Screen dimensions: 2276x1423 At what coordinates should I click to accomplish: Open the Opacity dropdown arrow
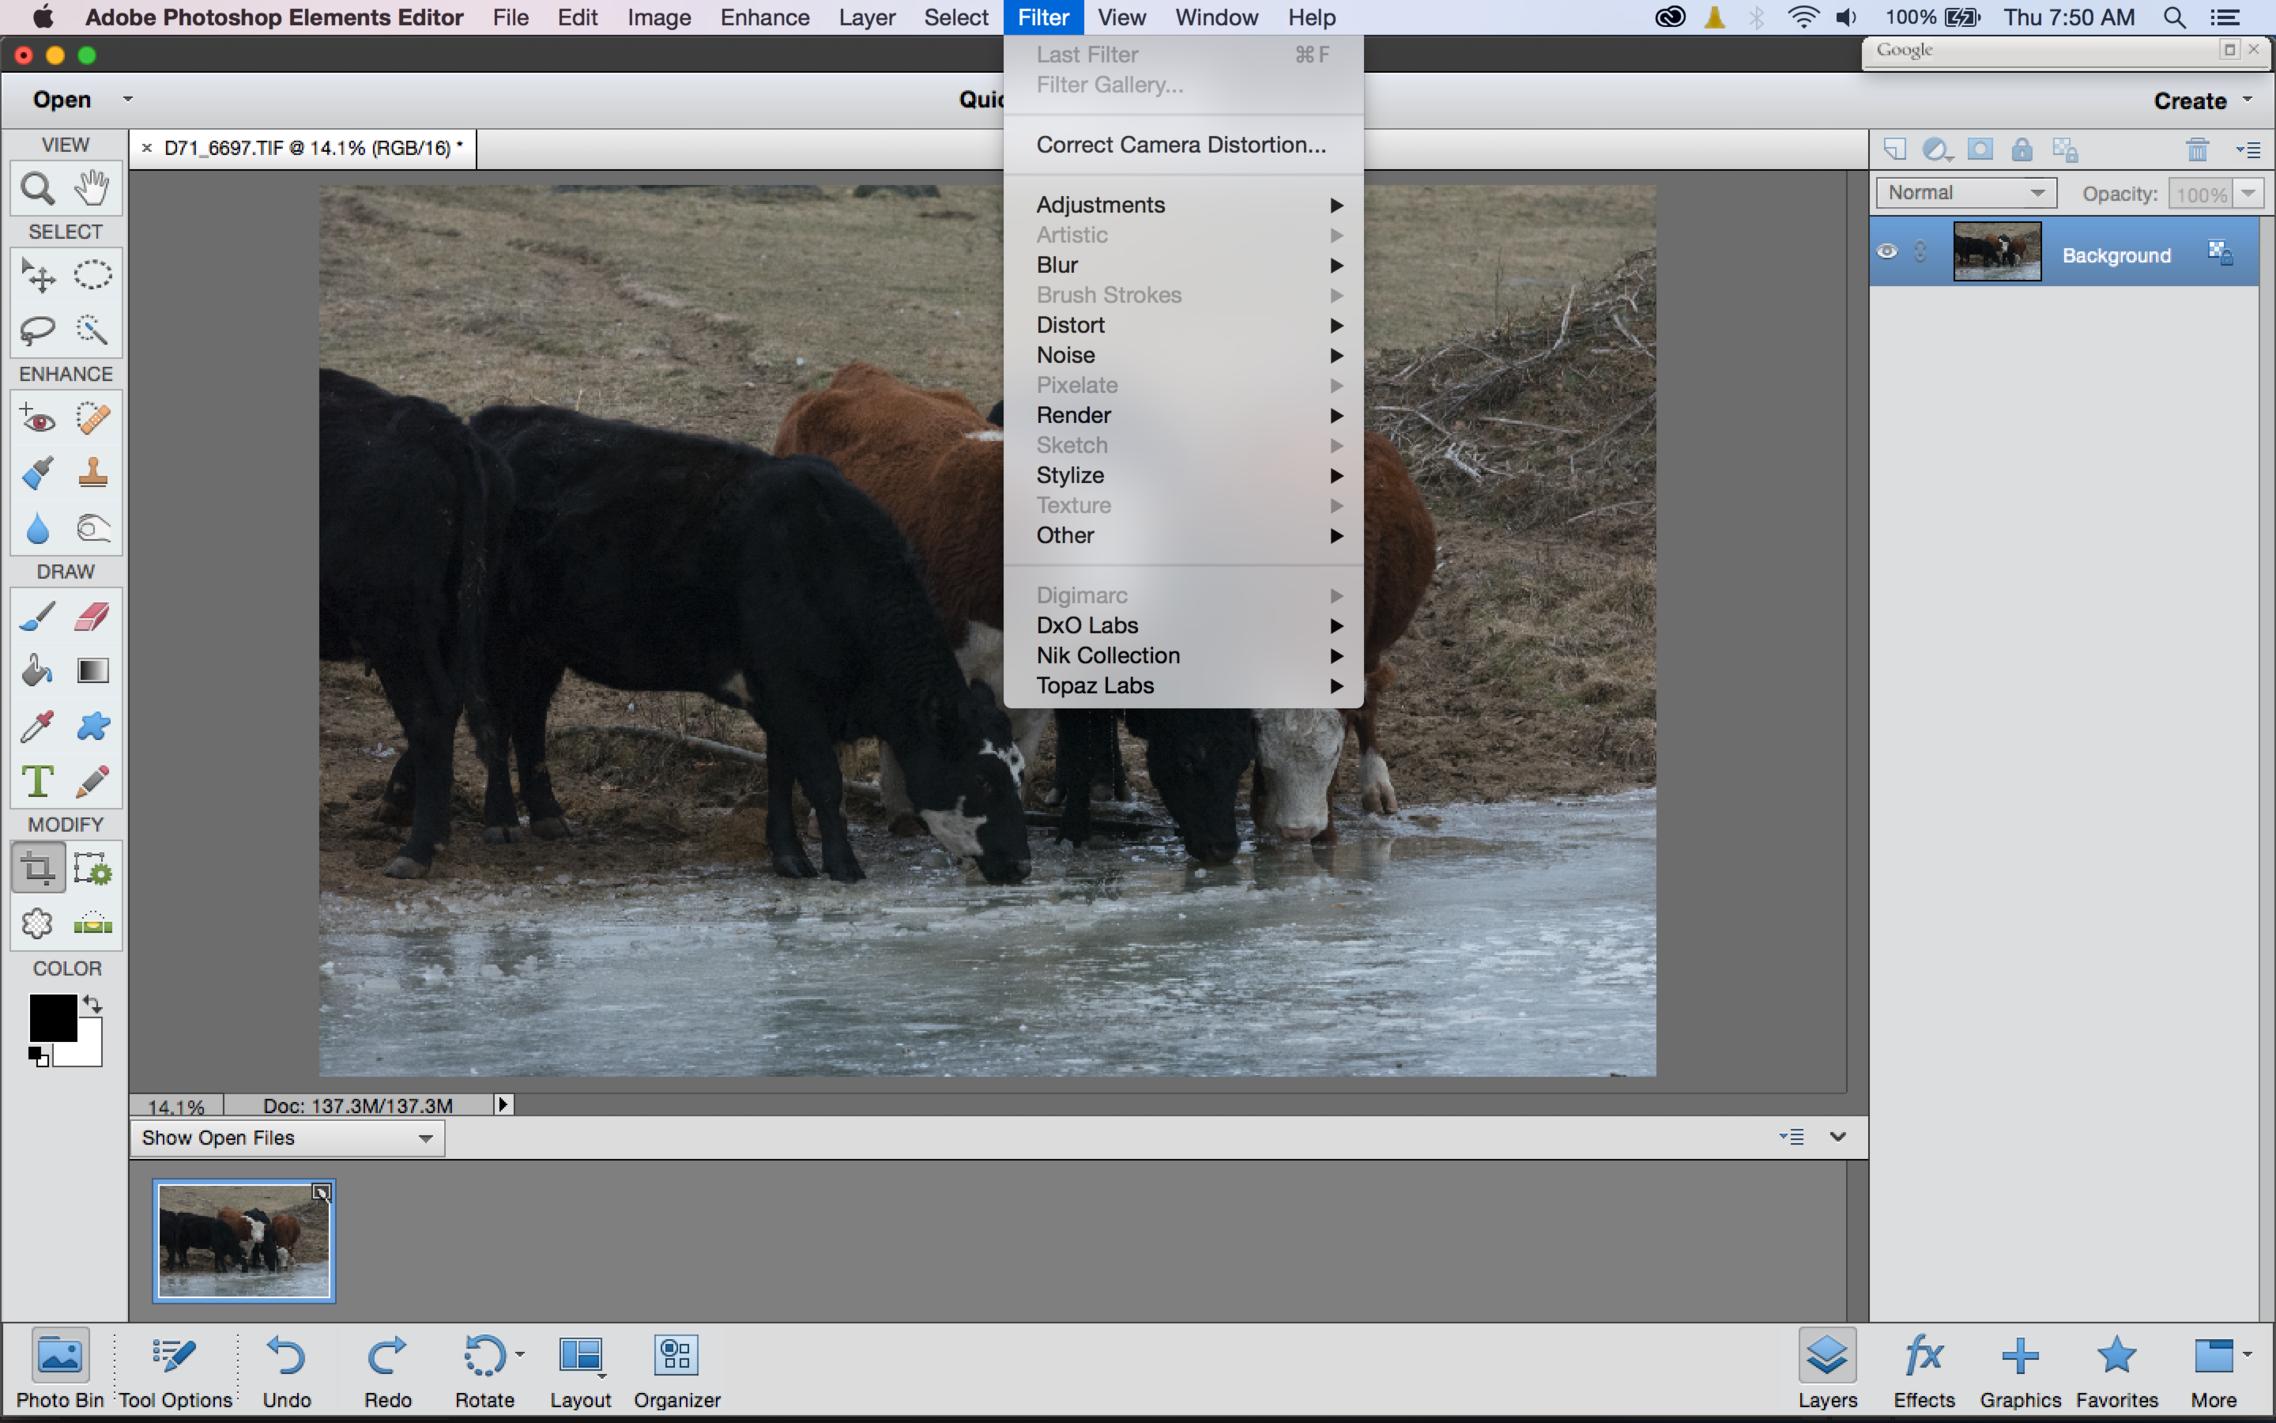(2248, 193)
